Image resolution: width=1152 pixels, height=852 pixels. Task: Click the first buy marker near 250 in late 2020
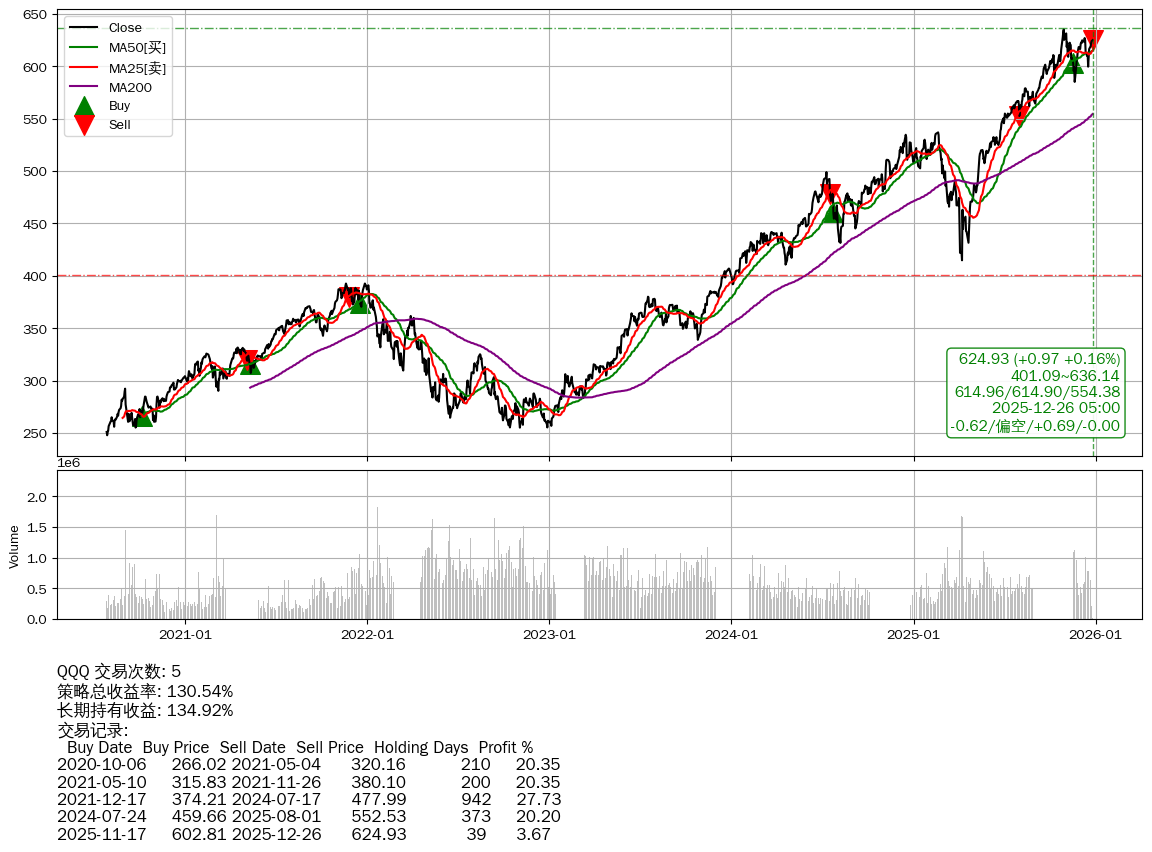click(x=144, y=416)
